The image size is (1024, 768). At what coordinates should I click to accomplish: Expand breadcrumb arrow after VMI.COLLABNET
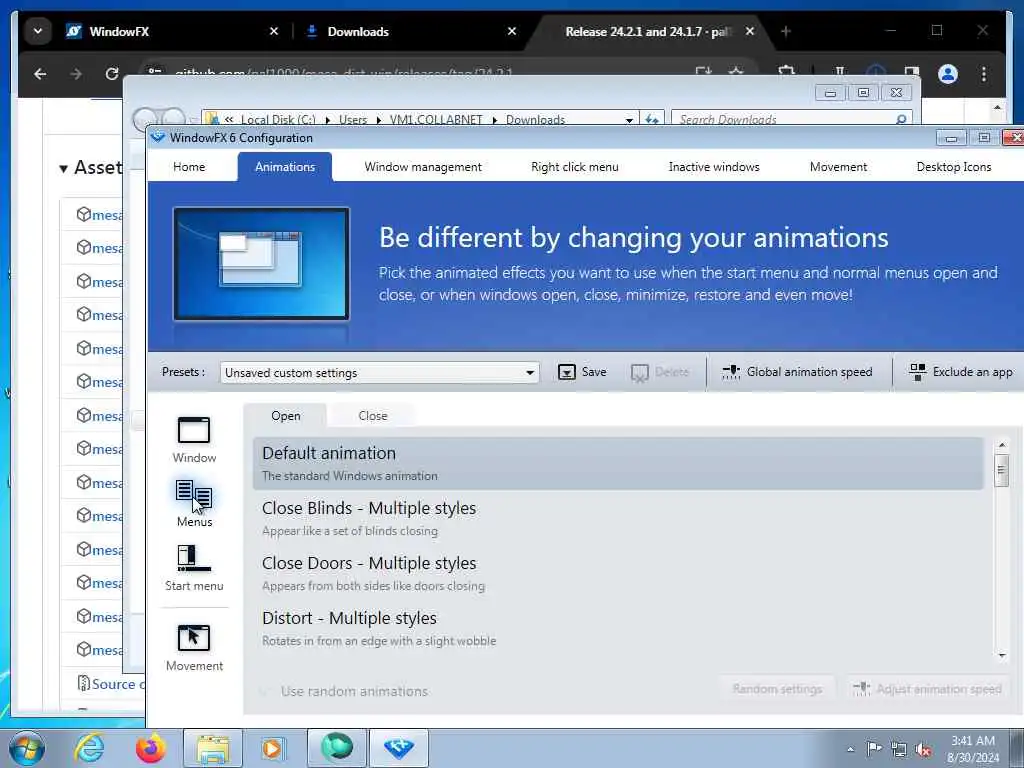494,120
